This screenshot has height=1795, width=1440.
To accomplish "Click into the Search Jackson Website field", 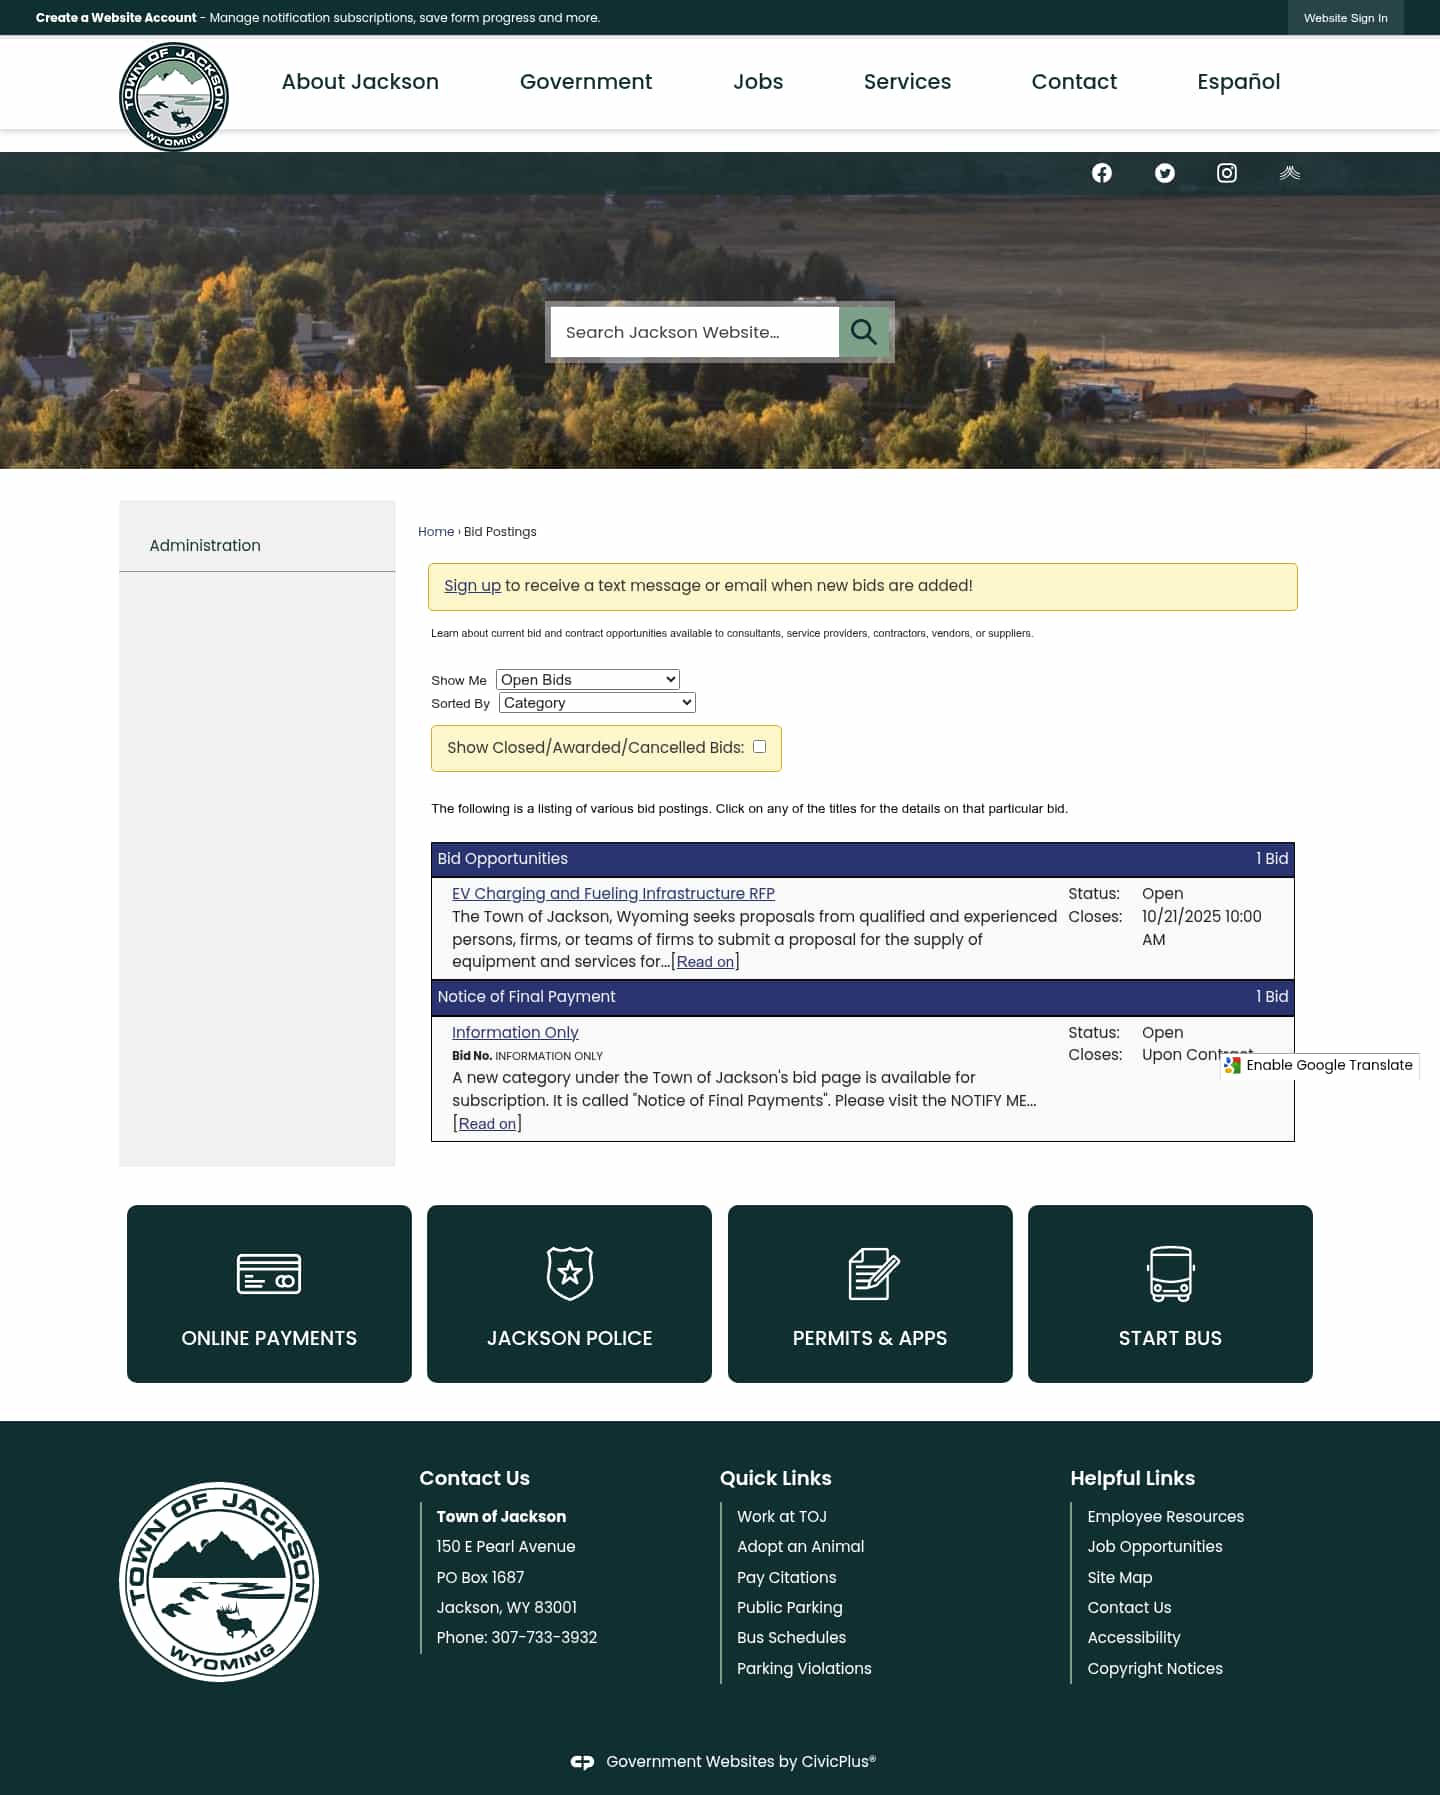I will pyautogui.click(x=695, y=332).
